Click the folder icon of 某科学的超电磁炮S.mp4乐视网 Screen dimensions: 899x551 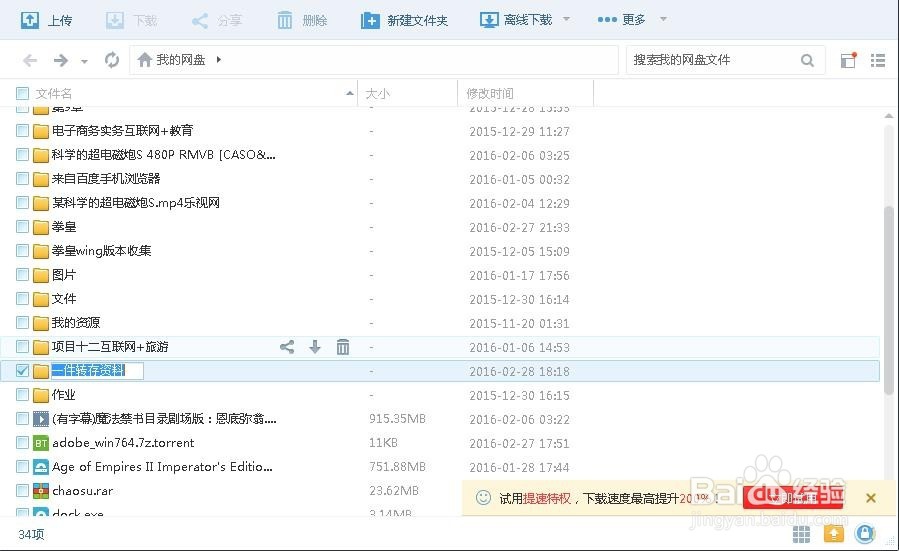41,203
